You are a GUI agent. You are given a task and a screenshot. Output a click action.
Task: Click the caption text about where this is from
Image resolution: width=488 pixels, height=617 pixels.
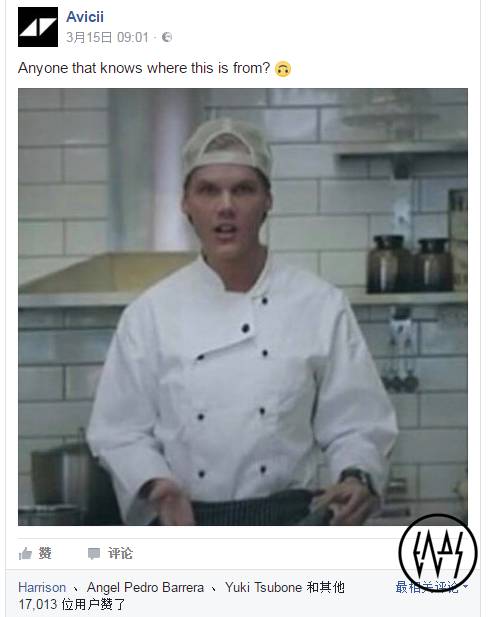(x=144, y=68)
